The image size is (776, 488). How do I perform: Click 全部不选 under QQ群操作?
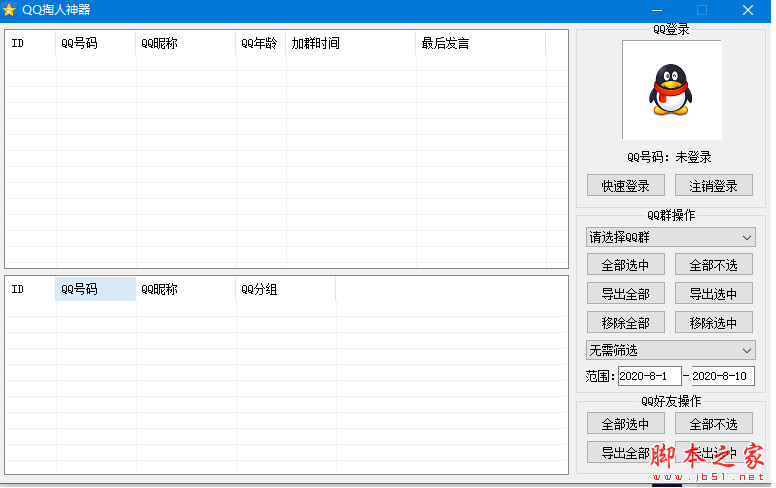coord(713,265)
